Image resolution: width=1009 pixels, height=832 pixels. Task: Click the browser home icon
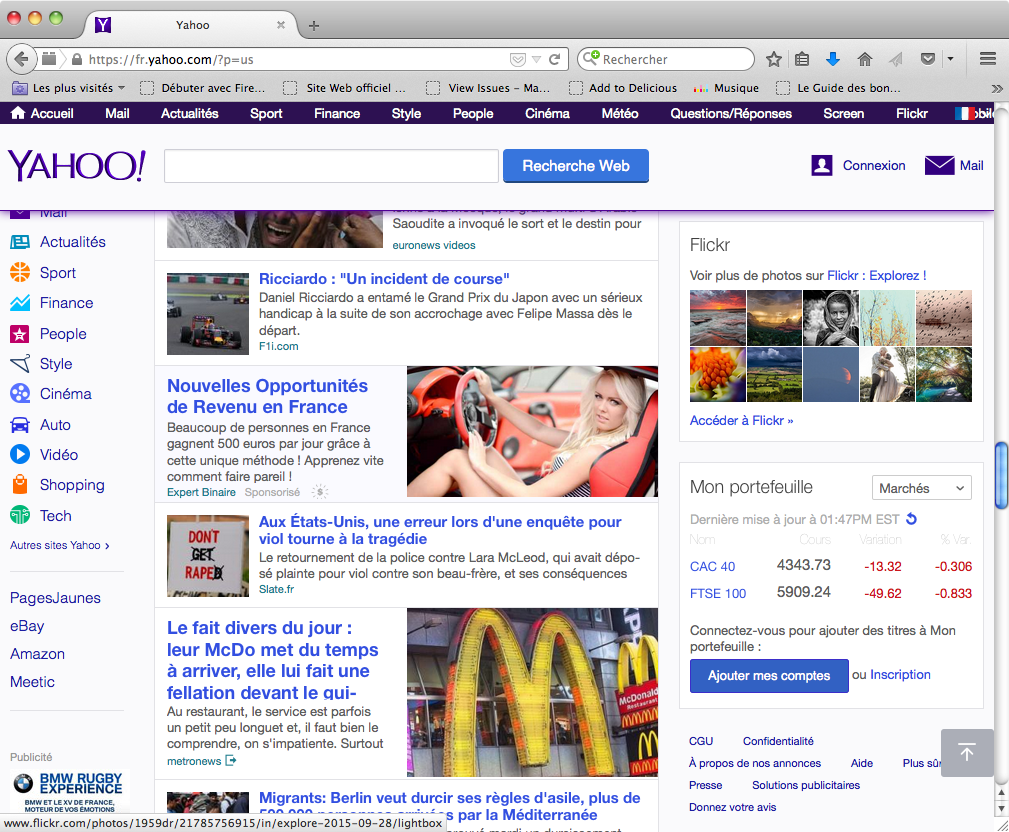coord(865,59)
